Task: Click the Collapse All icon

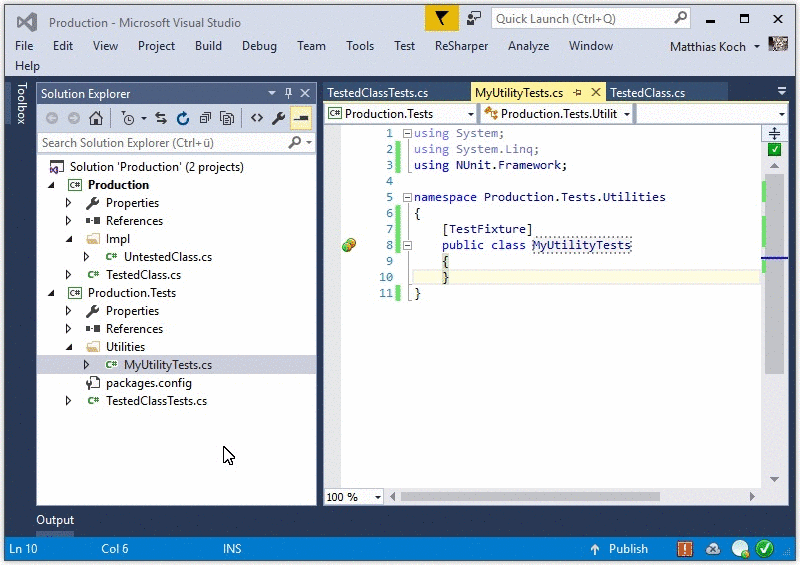Action: 205,118
